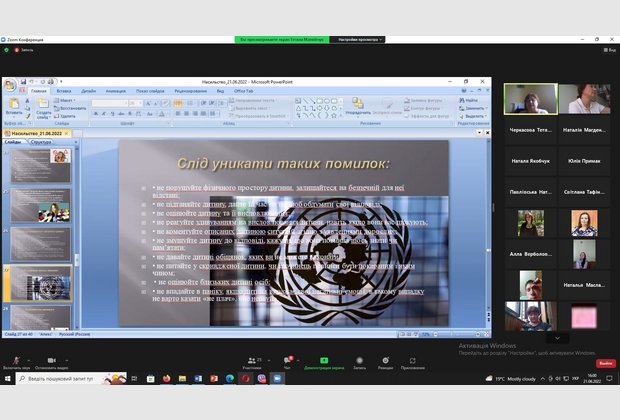Stop video in Zoom toolbar

coord(51,362)
